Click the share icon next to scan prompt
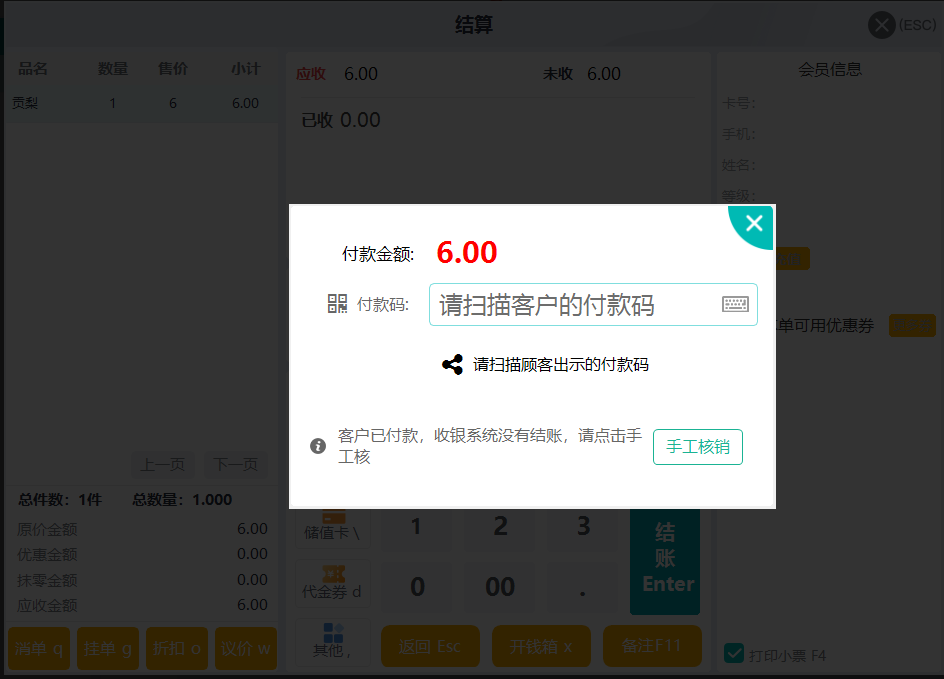 (452, 364)
